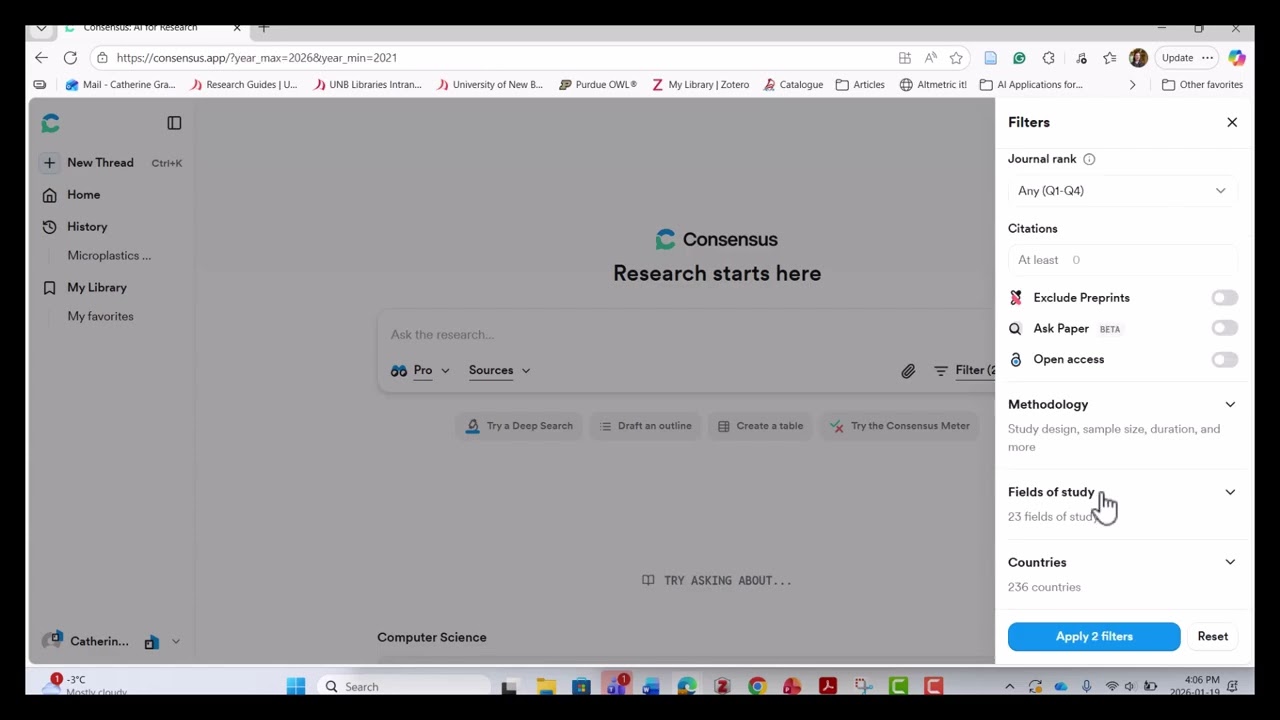Click the split screen icon in address bar
The height and width of the screenshot is (720, 1280).
tap(904, 58)
